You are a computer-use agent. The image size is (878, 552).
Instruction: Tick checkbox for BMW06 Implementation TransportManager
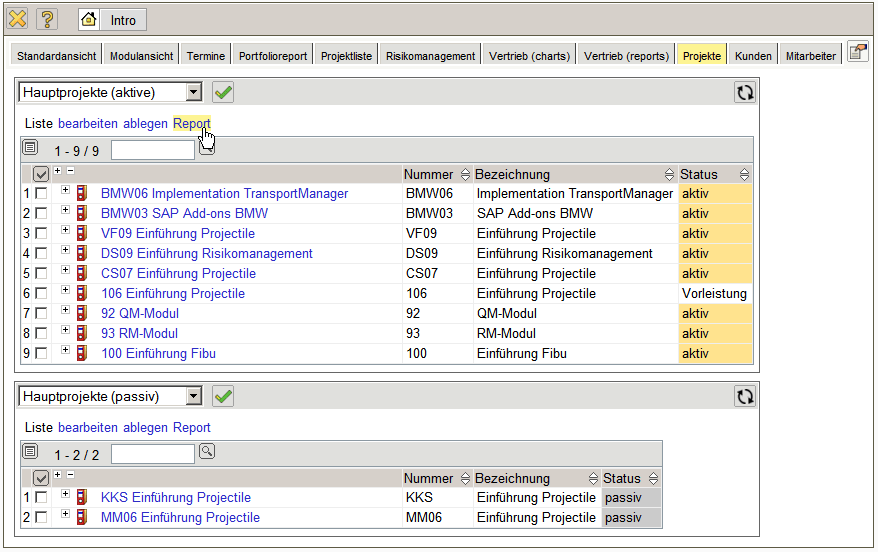(41, 194)
